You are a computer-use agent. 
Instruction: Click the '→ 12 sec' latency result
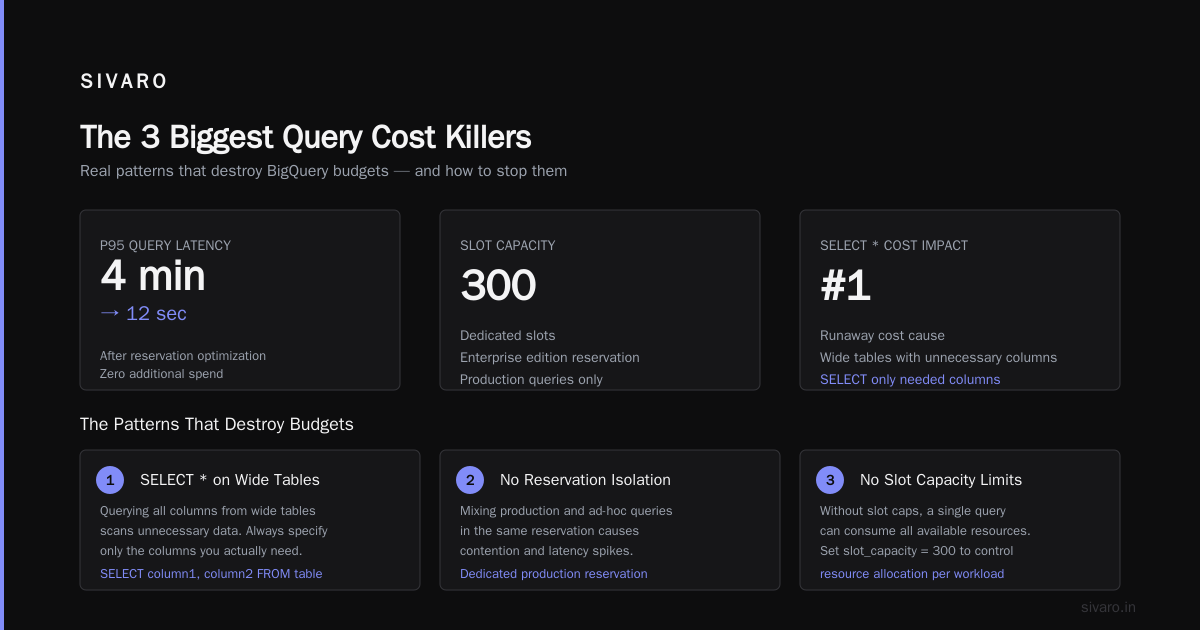143,313
